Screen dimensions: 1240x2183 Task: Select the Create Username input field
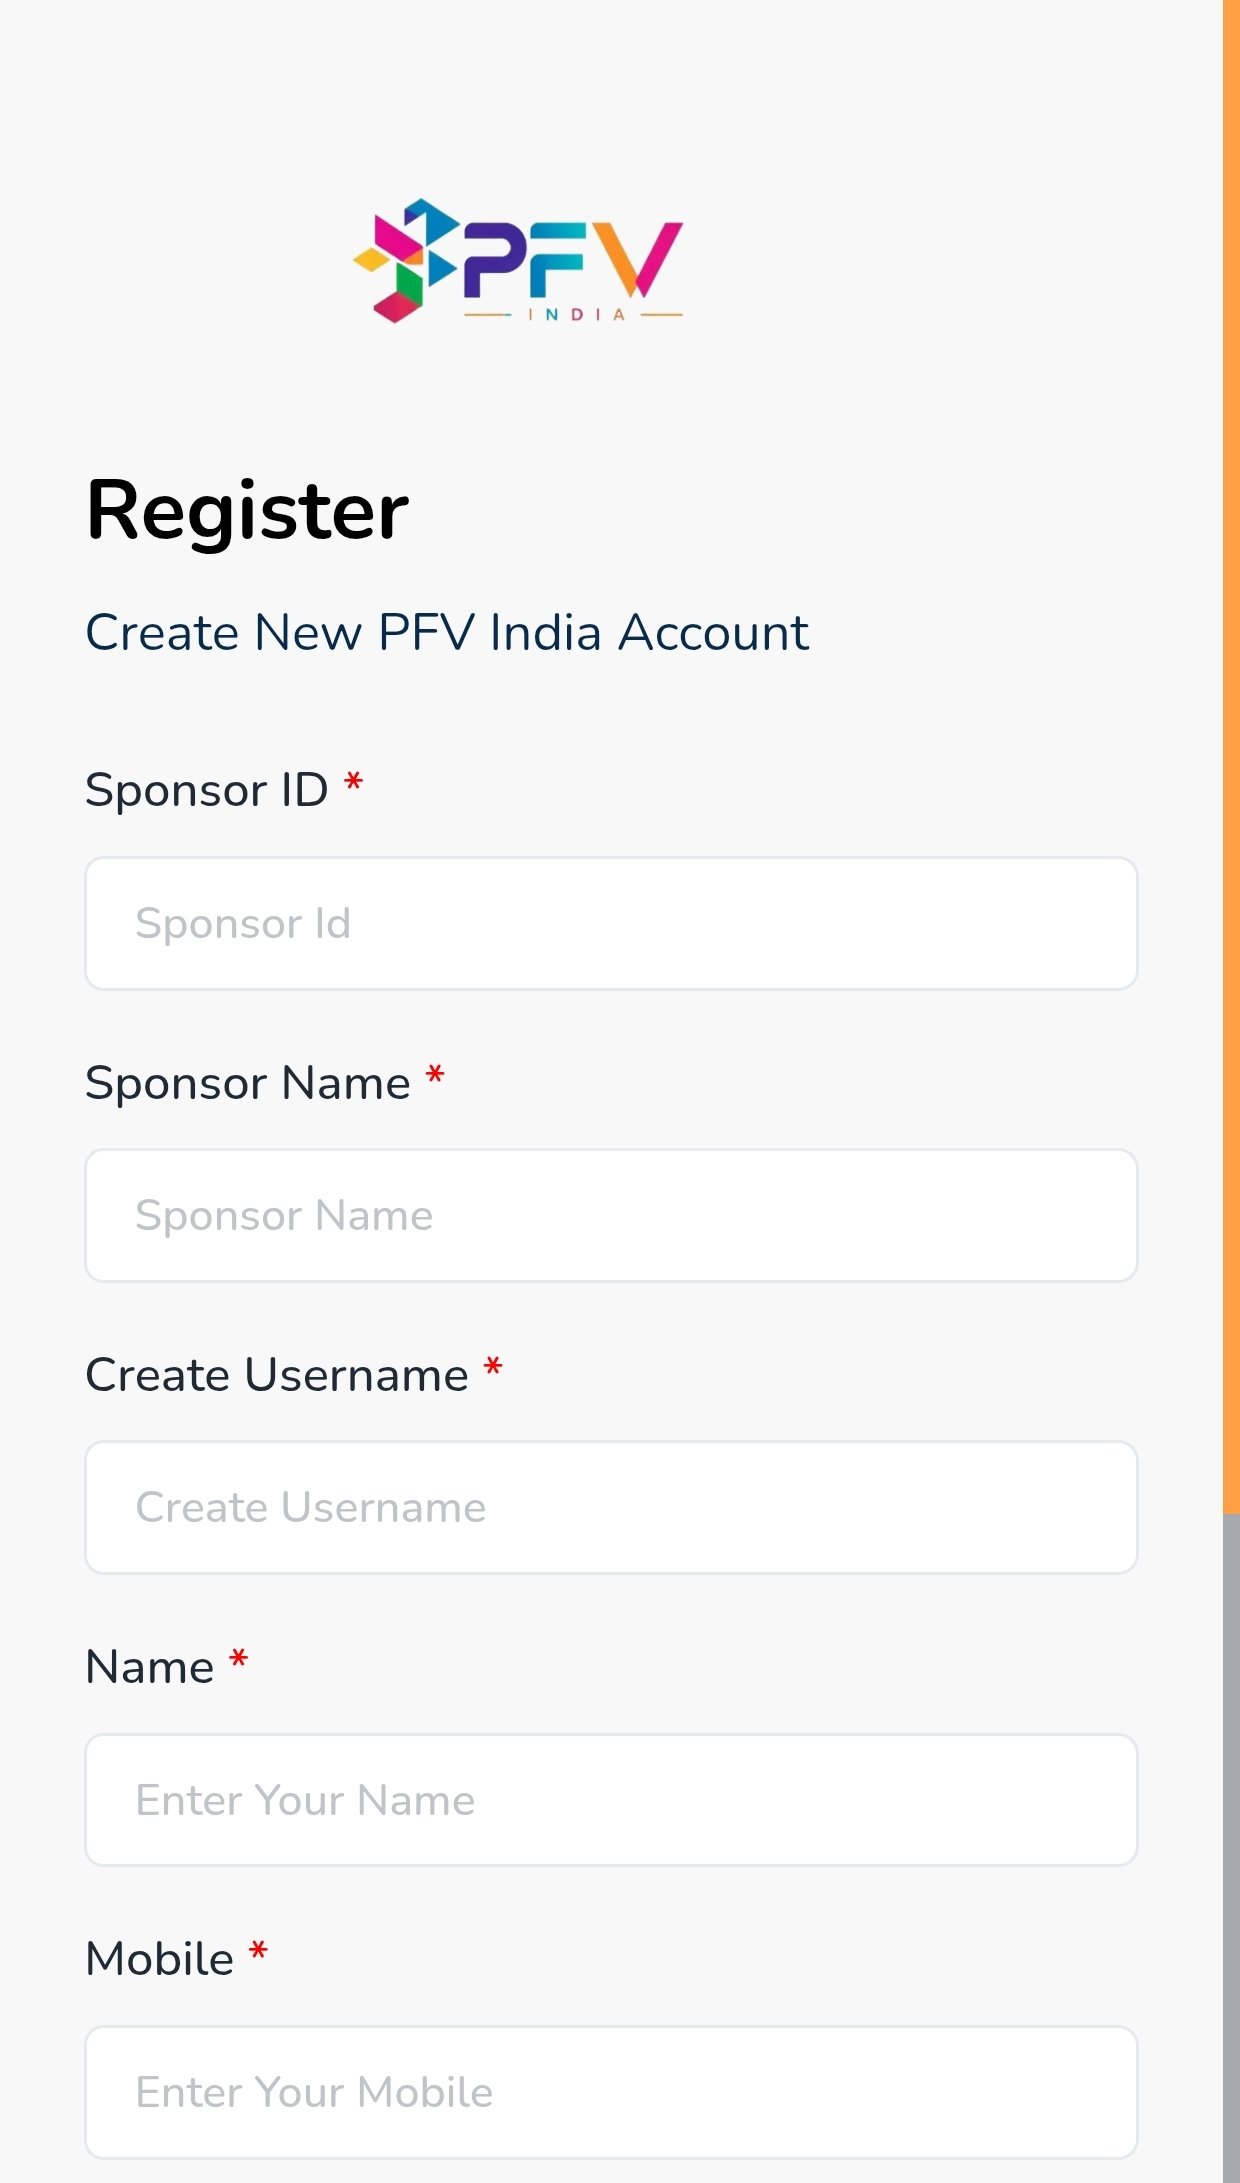(x=611, y=1507)
